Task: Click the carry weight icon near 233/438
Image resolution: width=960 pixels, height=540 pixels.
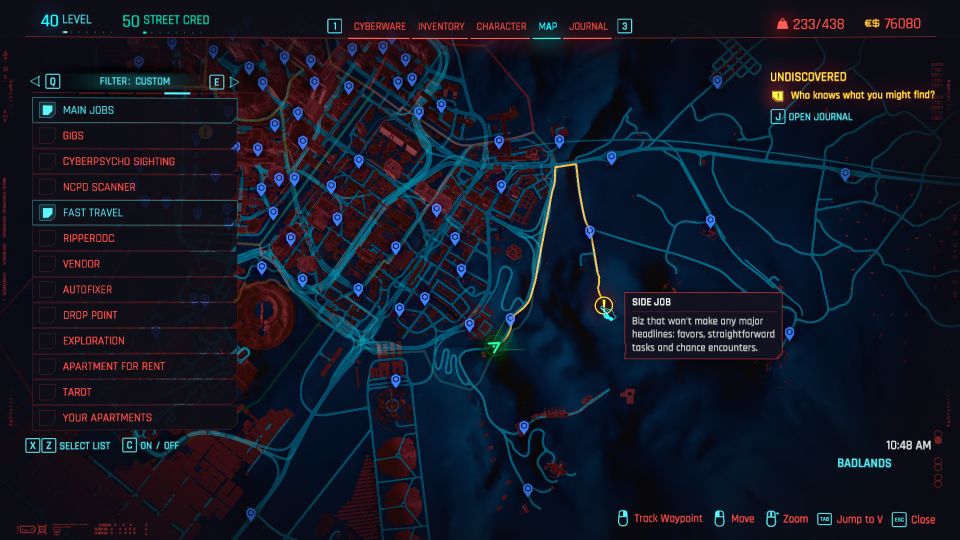Action: click(x=782, y=24)
